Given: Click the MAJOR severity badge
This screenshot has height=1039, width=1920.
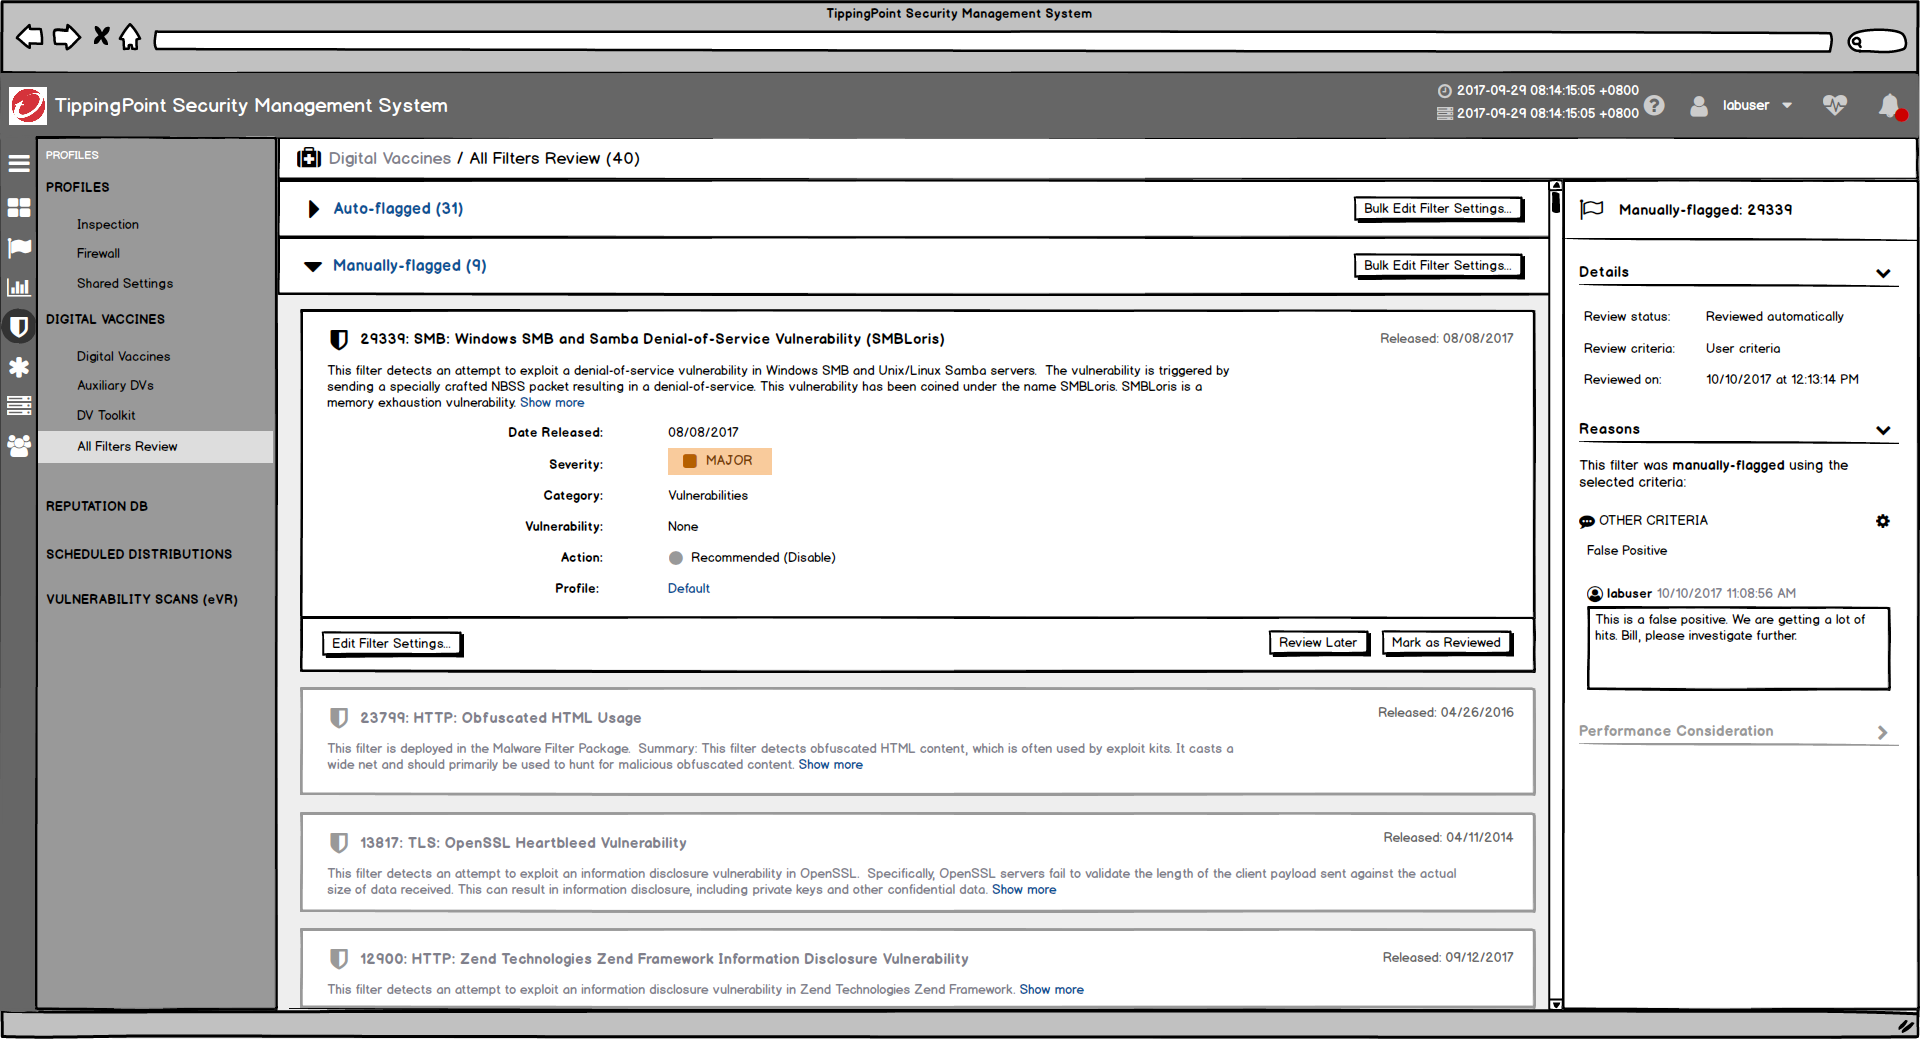Looking at the screenshot, I should [720, 461].
